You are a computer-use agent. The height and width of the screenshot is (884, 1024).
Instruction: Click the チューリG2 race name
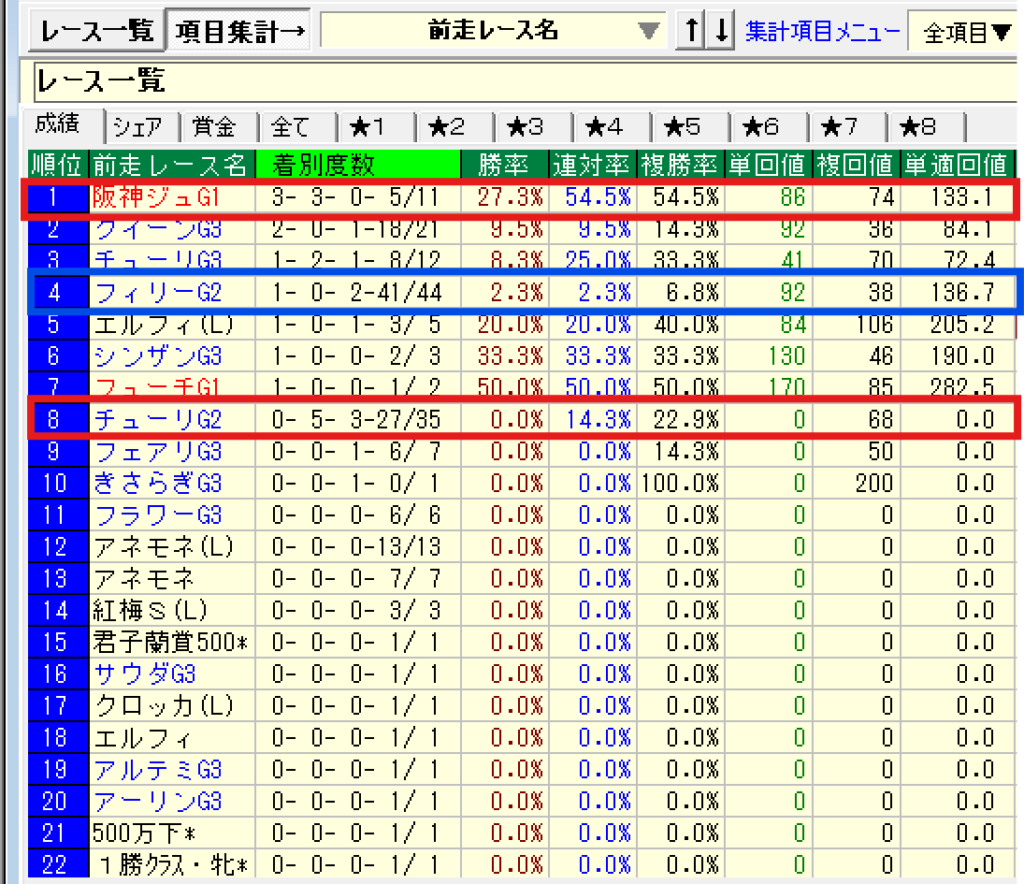coord(158,420)
